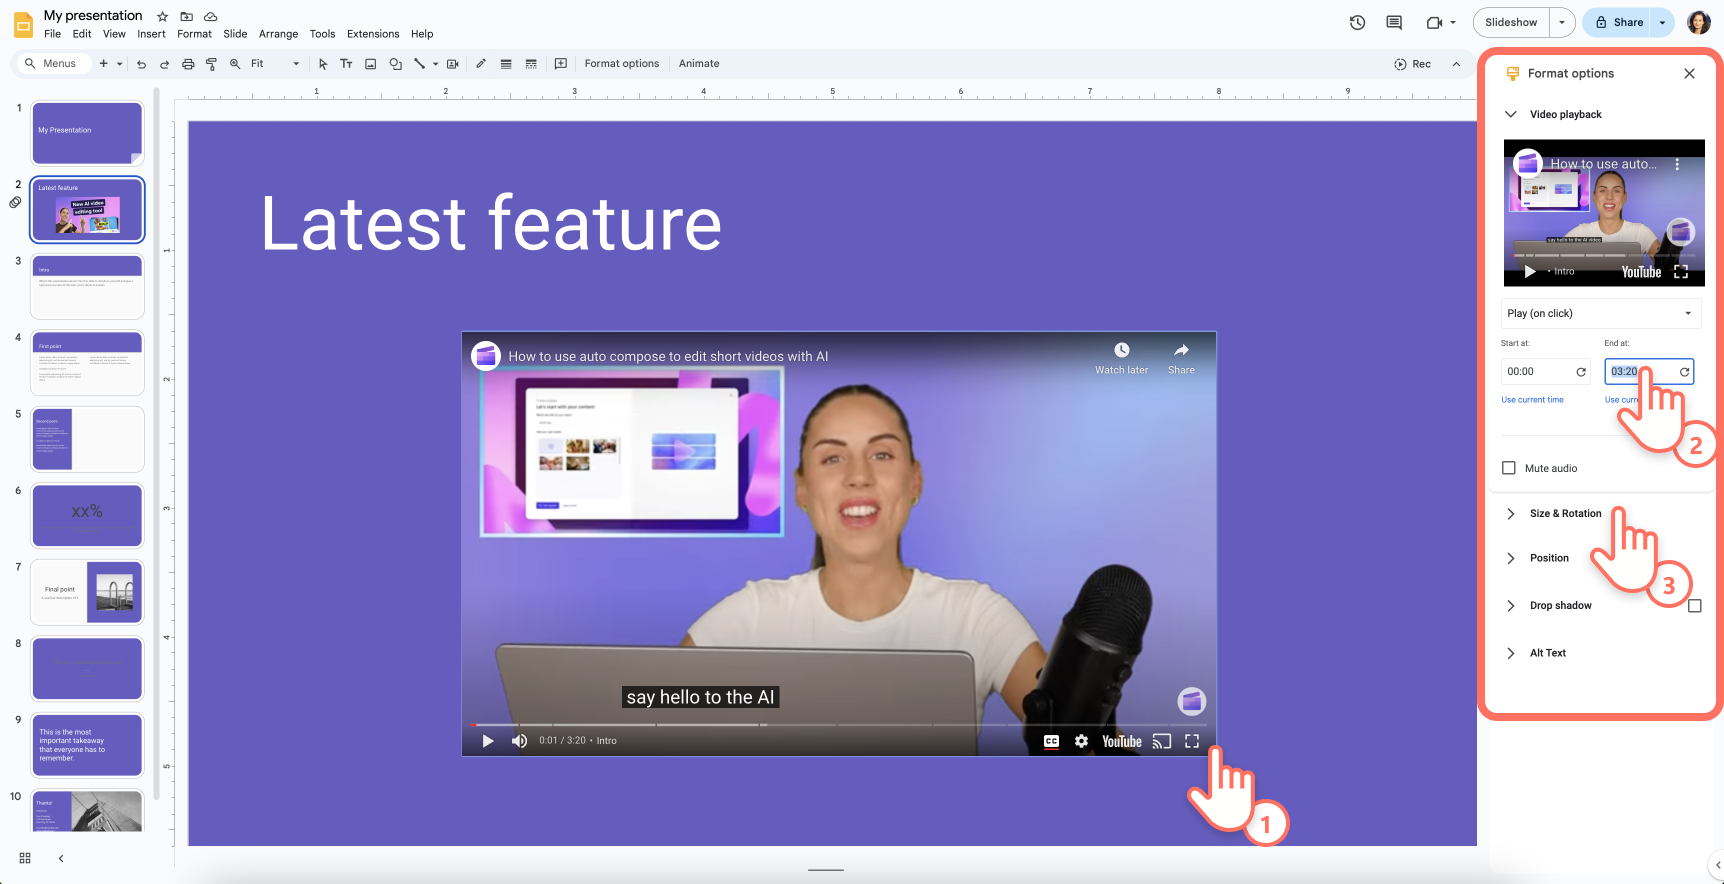The height and width of the screenshot is (884, 1724).
Task: Click the border color pencil icon
Action: pyautogui.click(x=481, y=64)
